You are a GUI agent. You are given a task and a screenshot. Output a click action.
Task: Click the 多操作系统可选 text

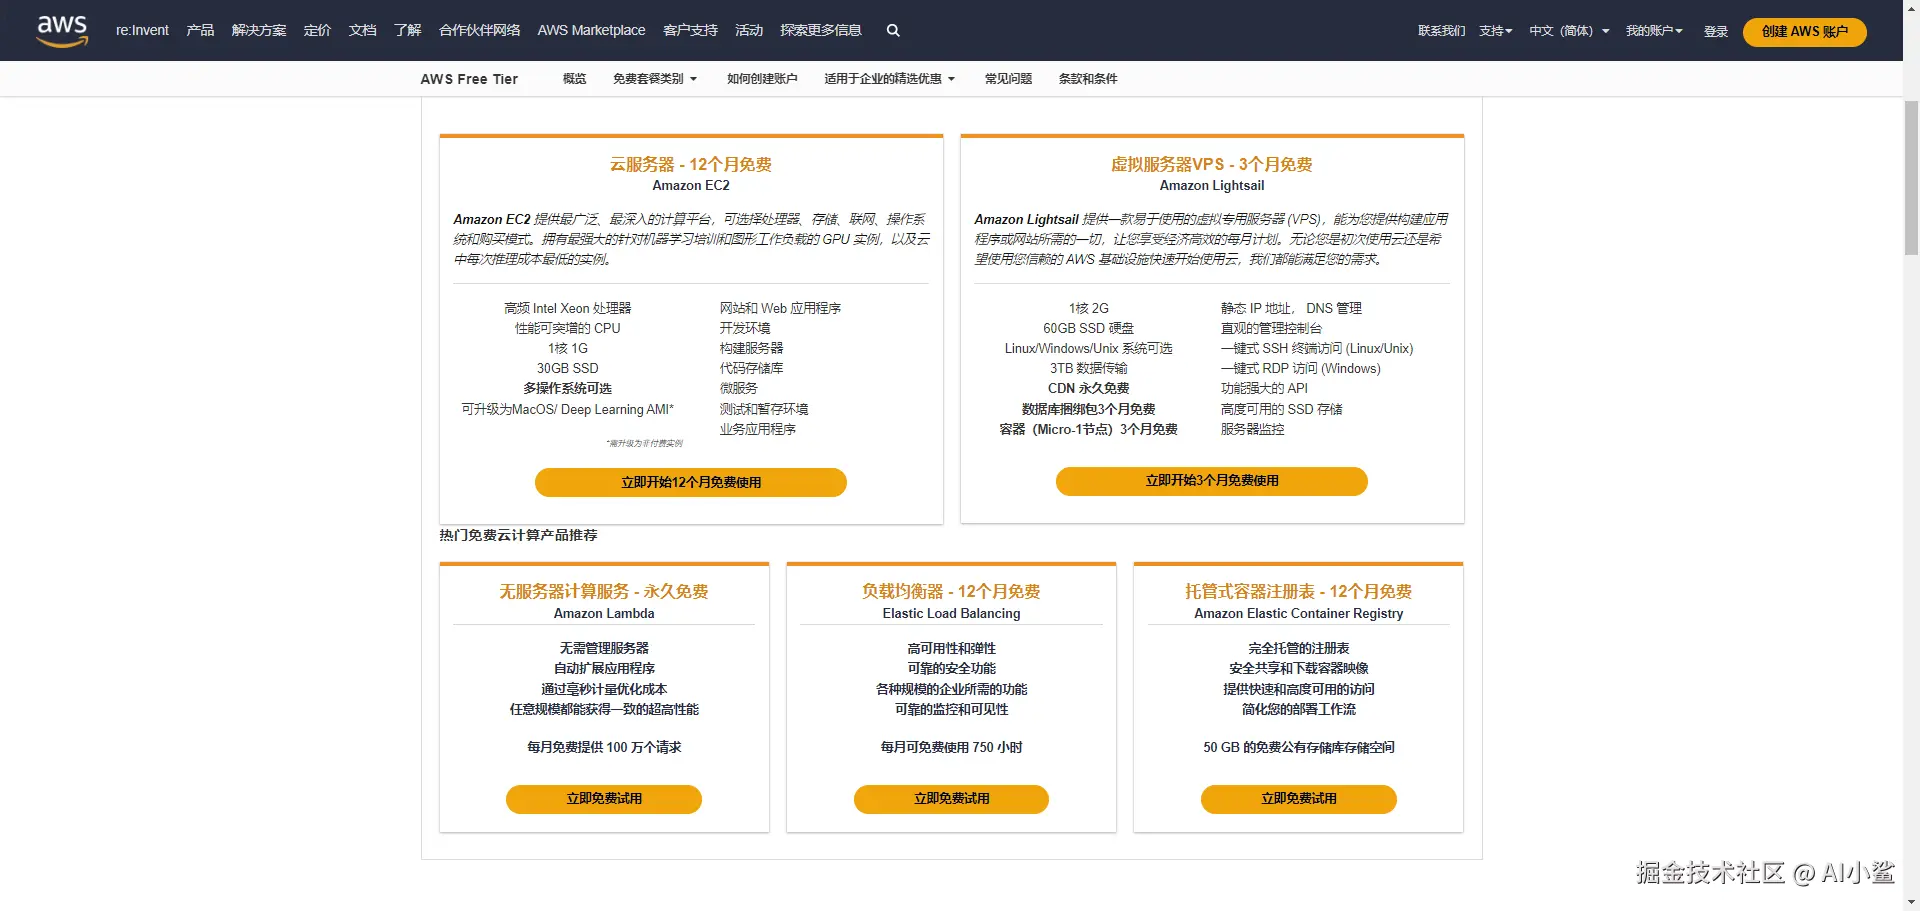pyautogui.click(x=567, y=388)
